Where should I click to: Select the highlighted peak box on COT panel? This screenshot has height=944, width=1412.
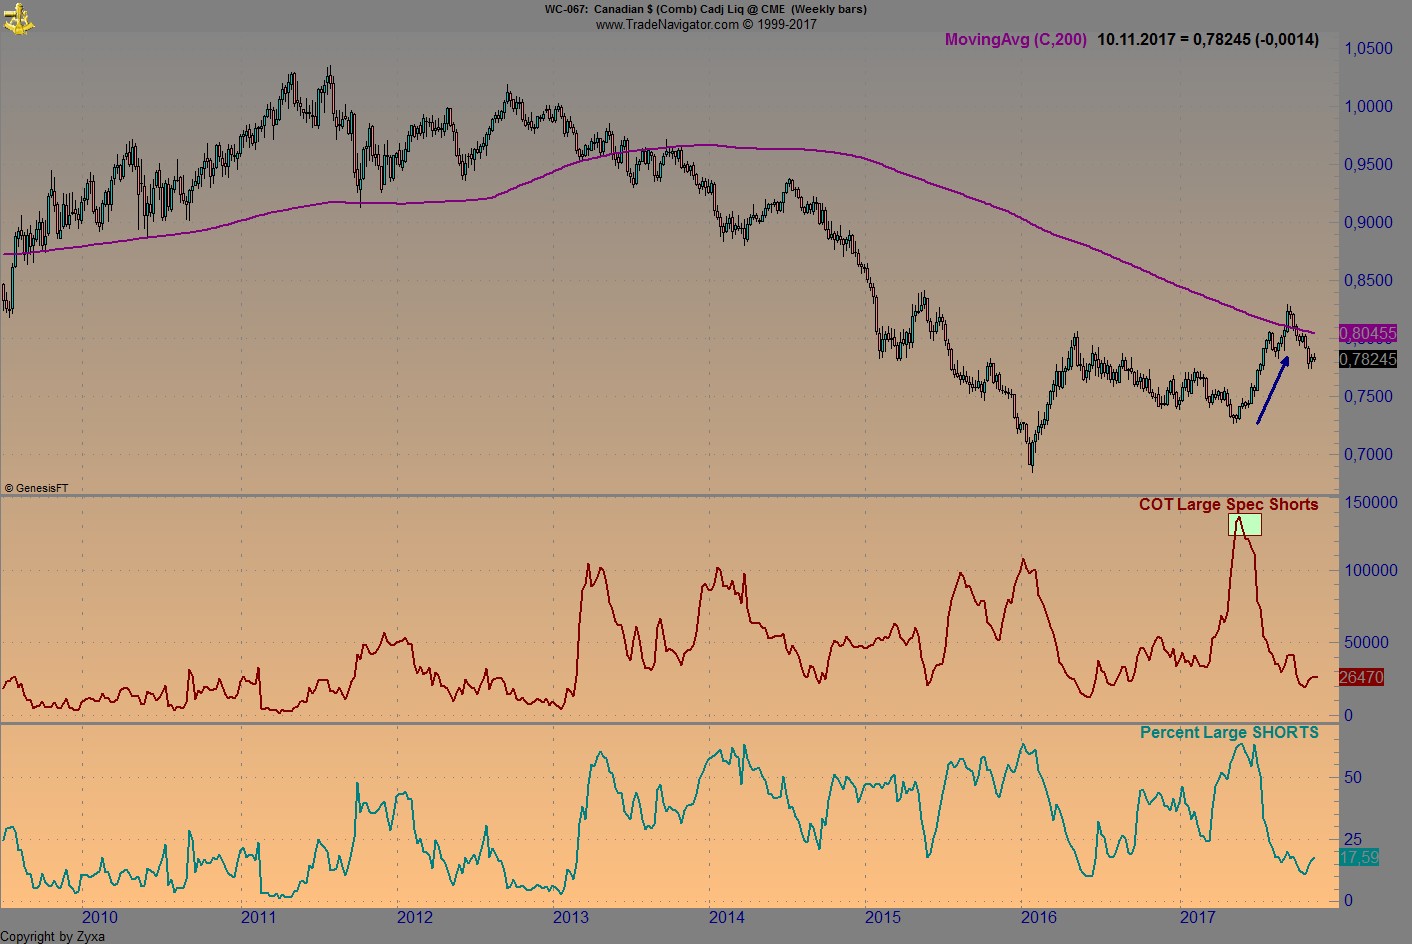[x=1244, y=523]
